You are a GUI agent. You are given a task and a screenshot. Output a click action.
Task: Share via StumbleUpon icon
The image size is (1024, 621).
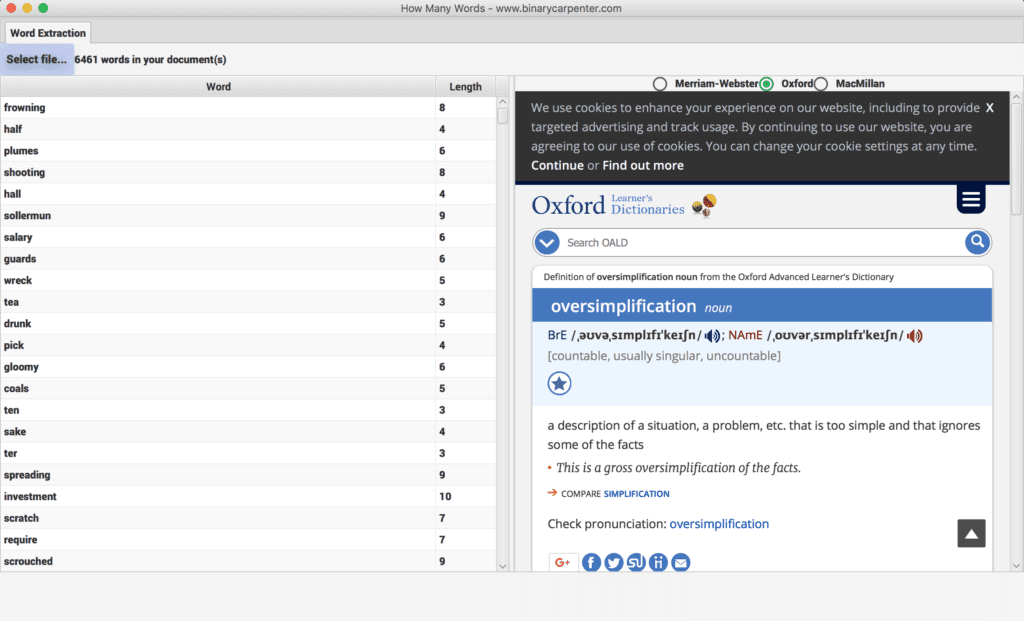635,562
